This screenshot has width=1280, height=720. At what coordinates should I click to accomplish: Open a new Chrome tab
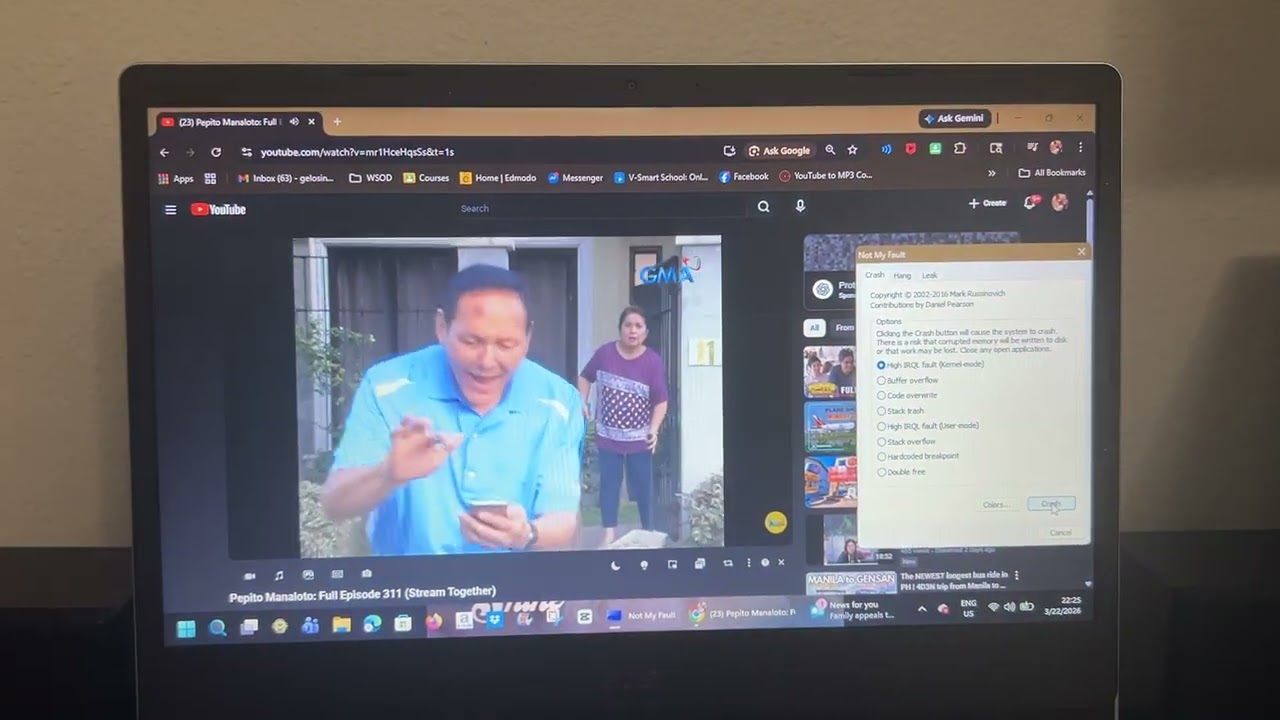click(x=337, y=122)
